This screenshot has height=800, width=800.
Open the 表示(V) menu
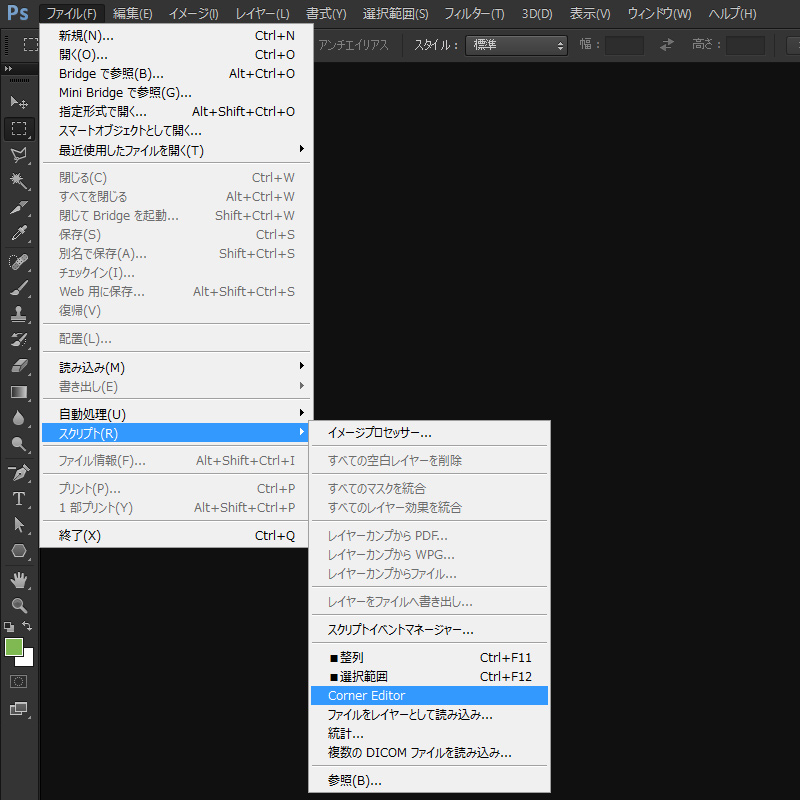590,13
